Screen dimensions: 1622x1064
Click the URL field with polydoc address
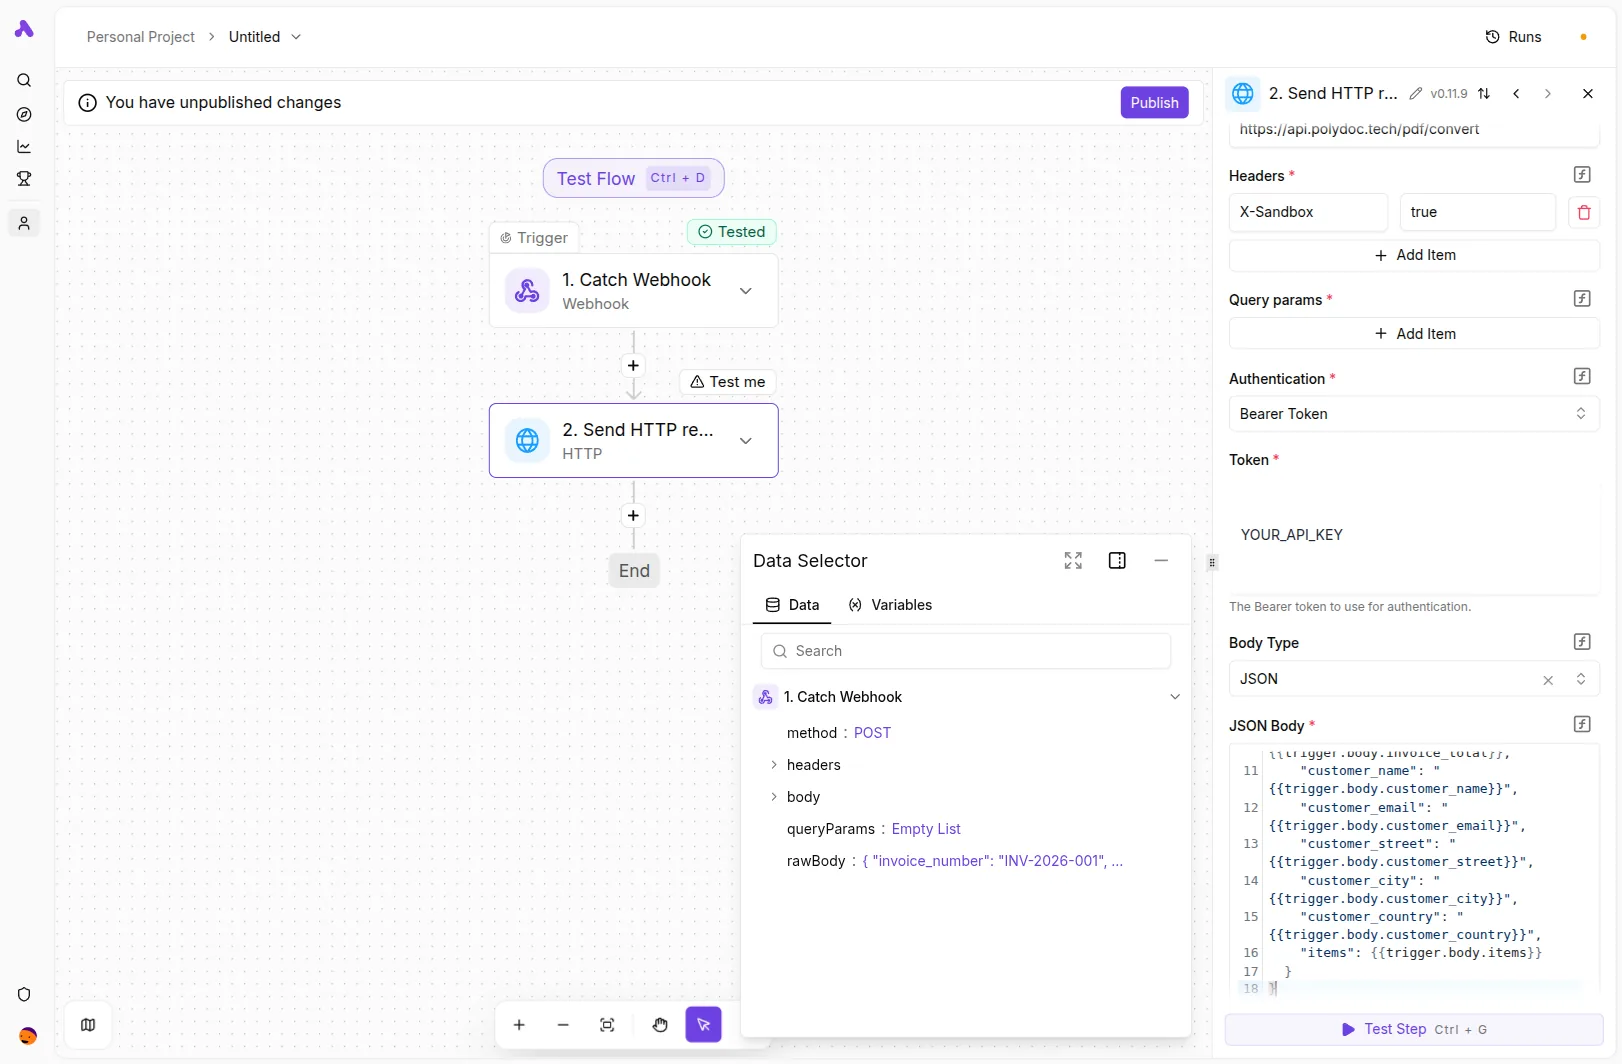click(x=1414, y=130)
